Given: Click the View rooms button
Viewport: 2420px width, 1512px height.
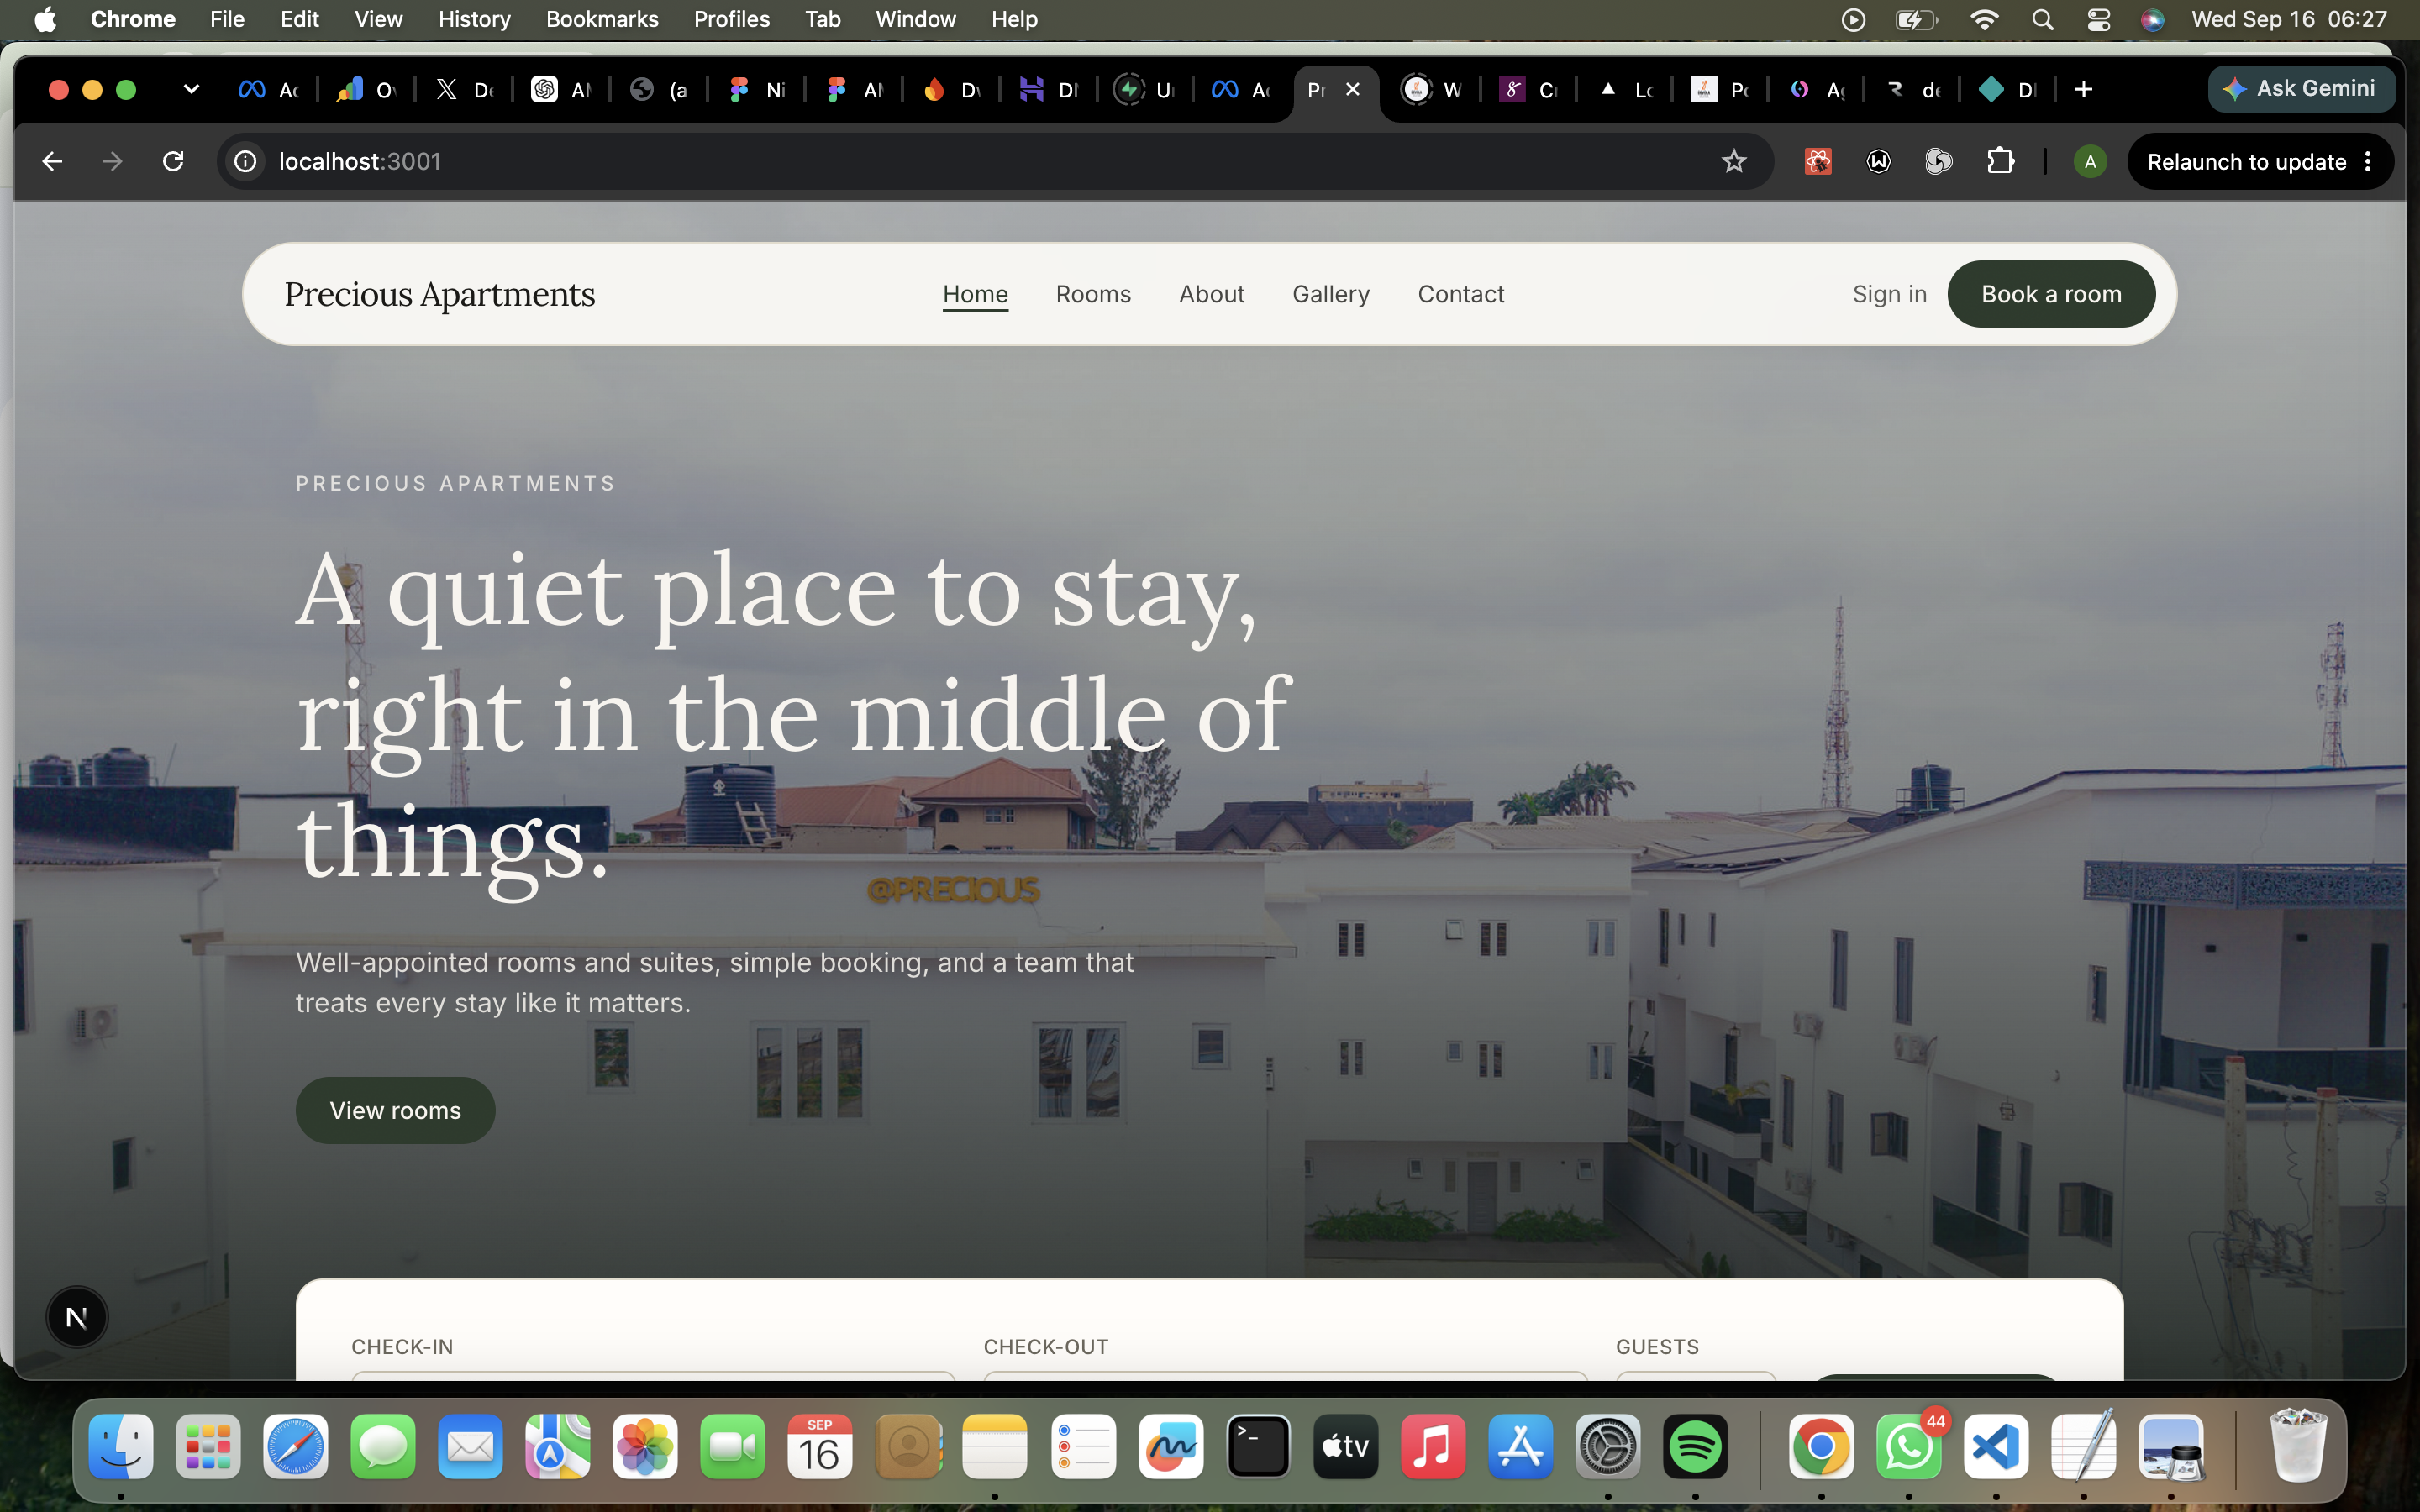Looking at the screenshot, I should click(395, 1110).
